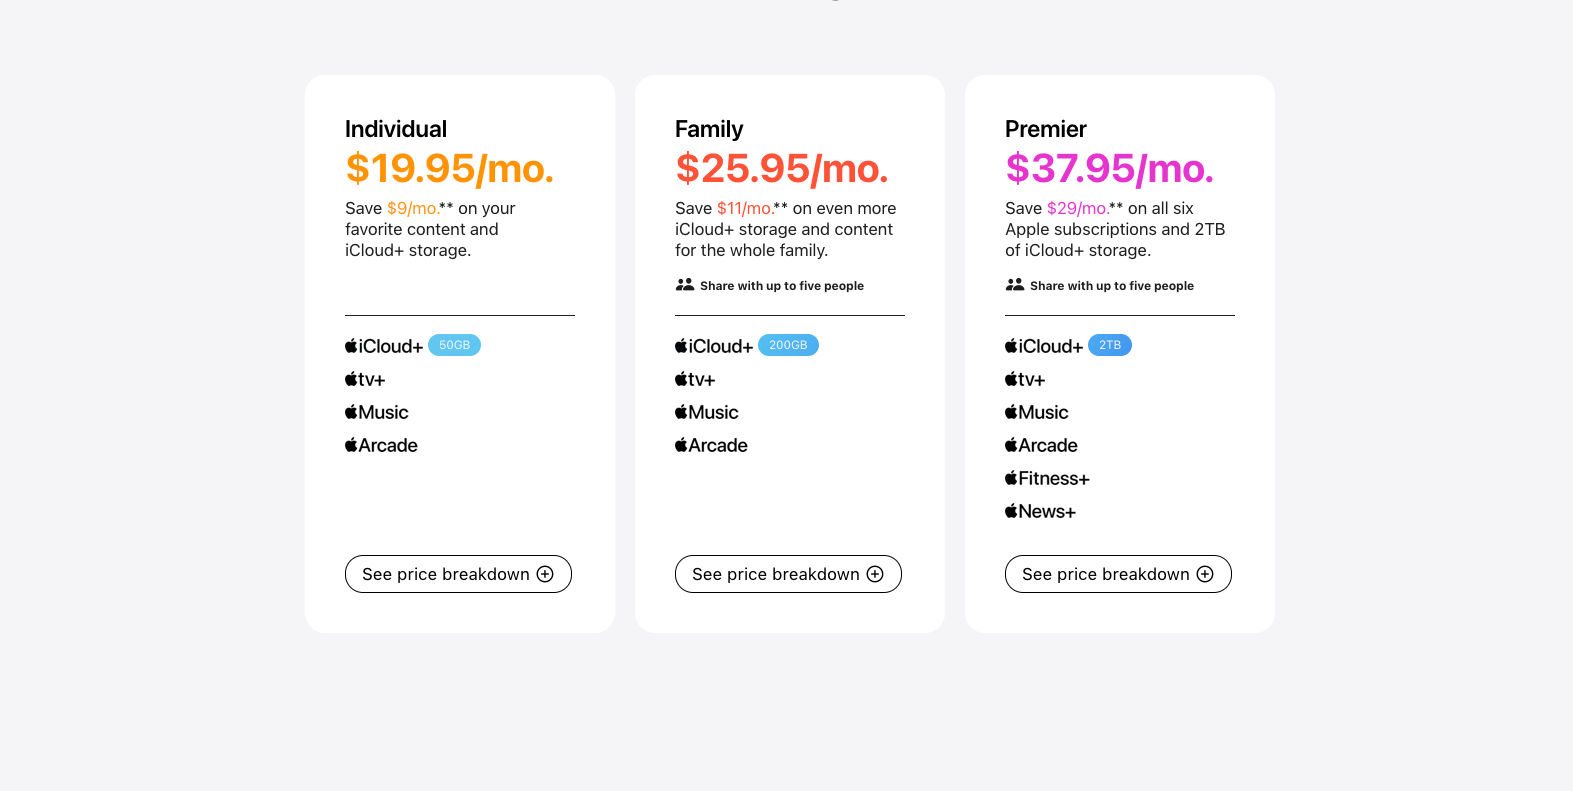Click the plus icon on Premier price breakdown button
This screenshot has height=791, width=1573.
pyautogui.click(x=1205, y=574)
